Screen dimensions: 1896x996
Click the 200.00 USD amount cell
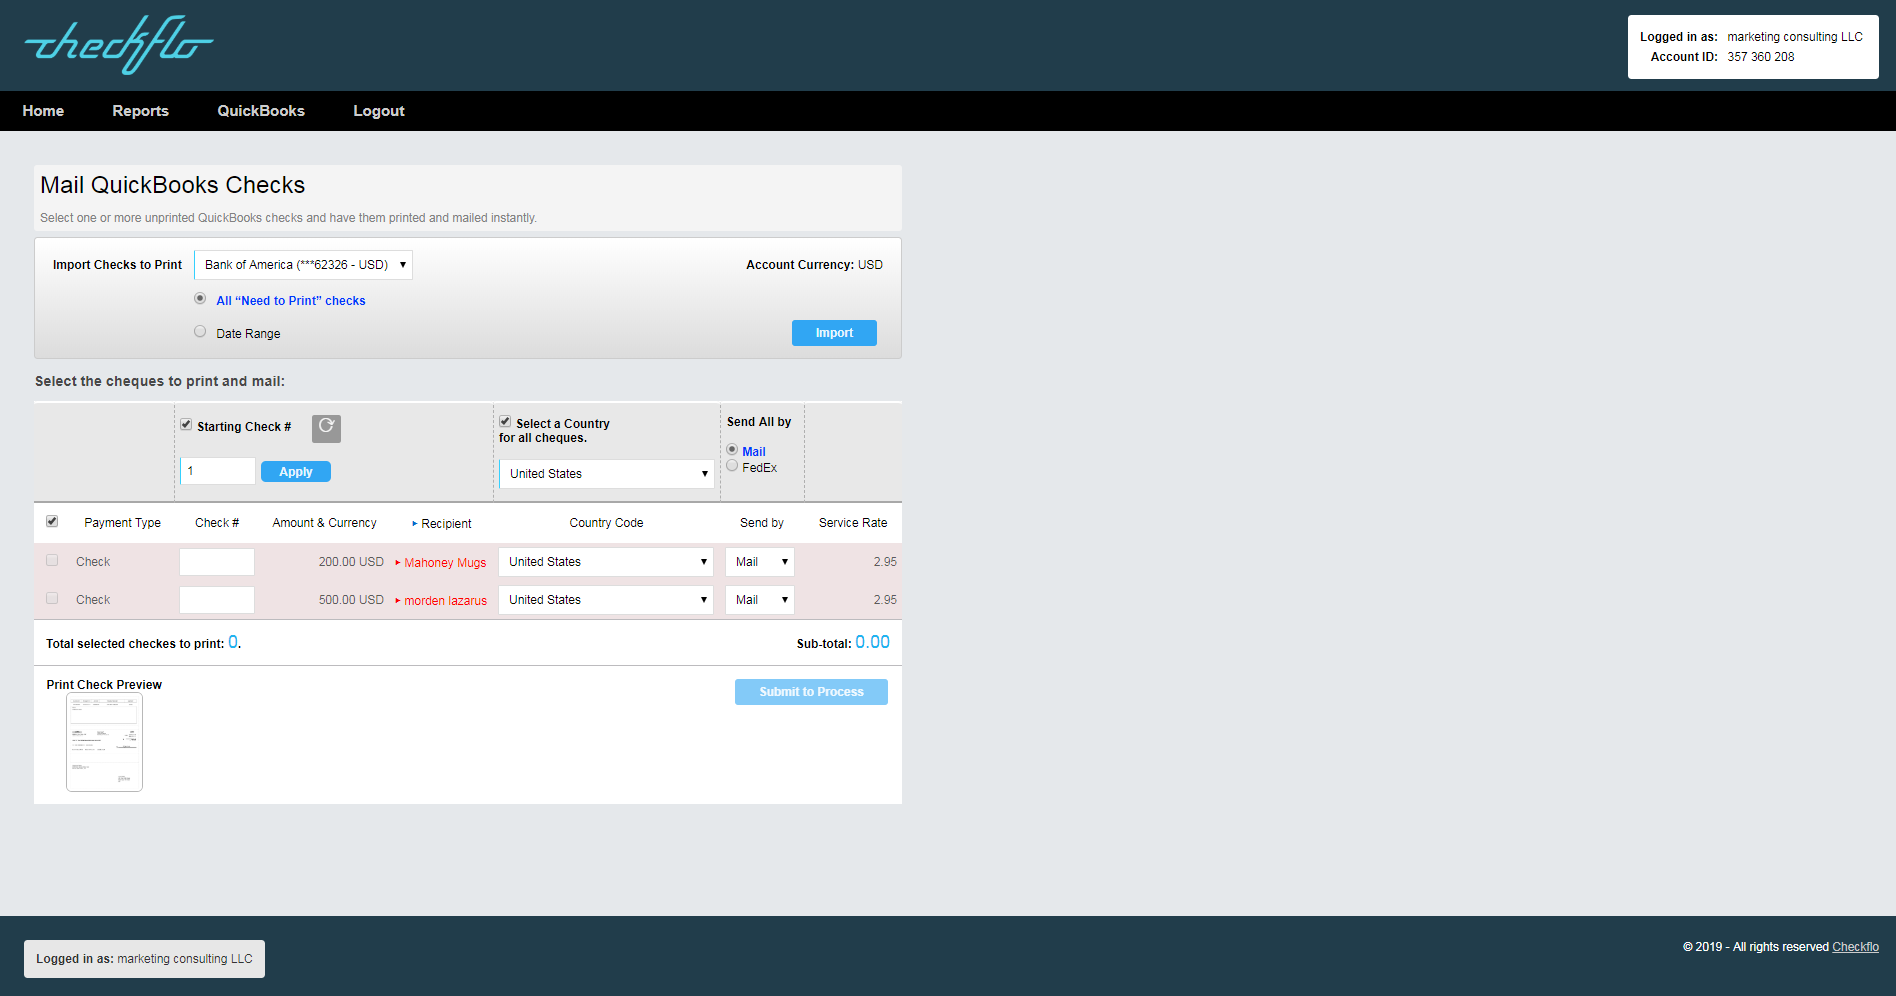tap(351, 562)
